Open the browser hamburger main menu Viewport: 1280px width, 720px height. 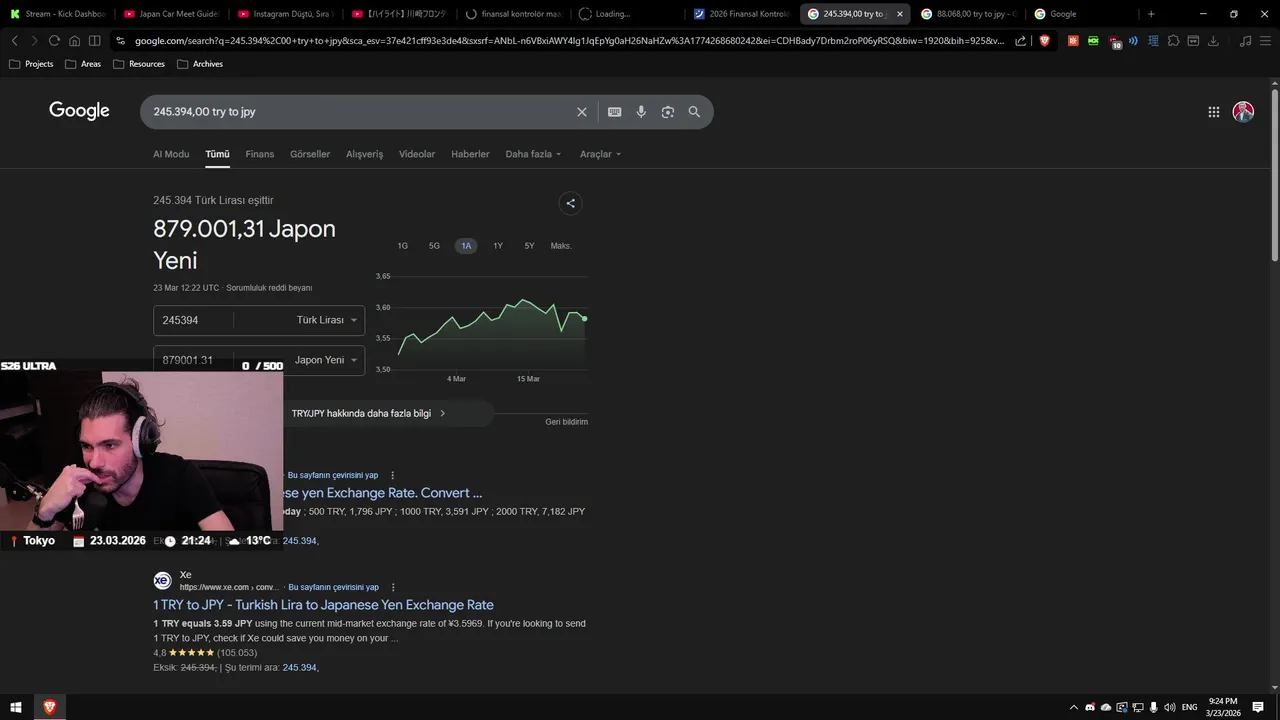pos(1265,41)
